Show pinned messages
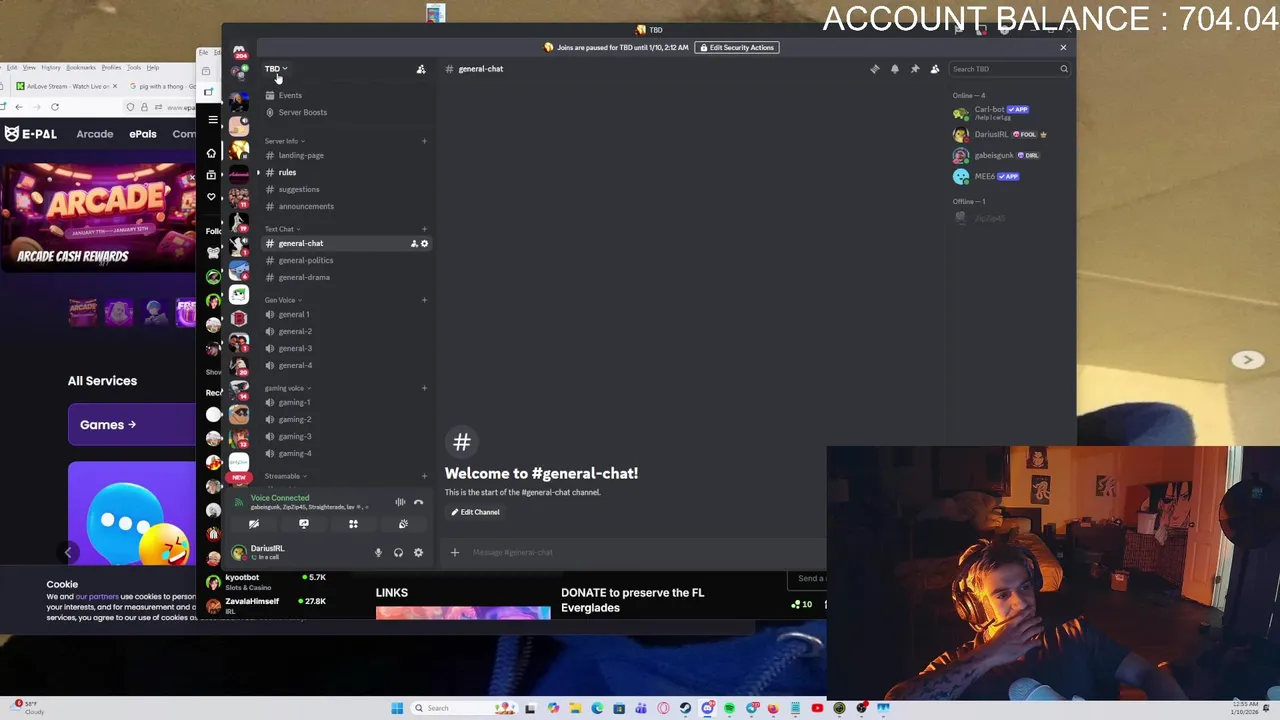The height and width of the screenshot is (720, 1280). [915, 69]
